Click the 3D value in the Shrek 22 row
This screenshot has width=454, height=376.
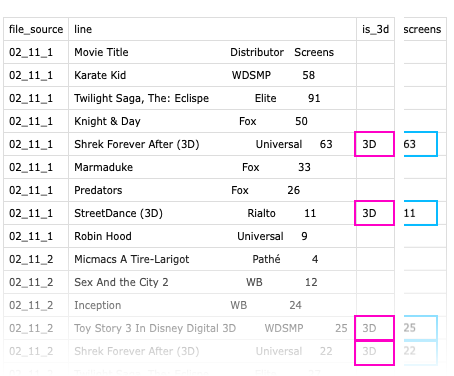(374, 352)
